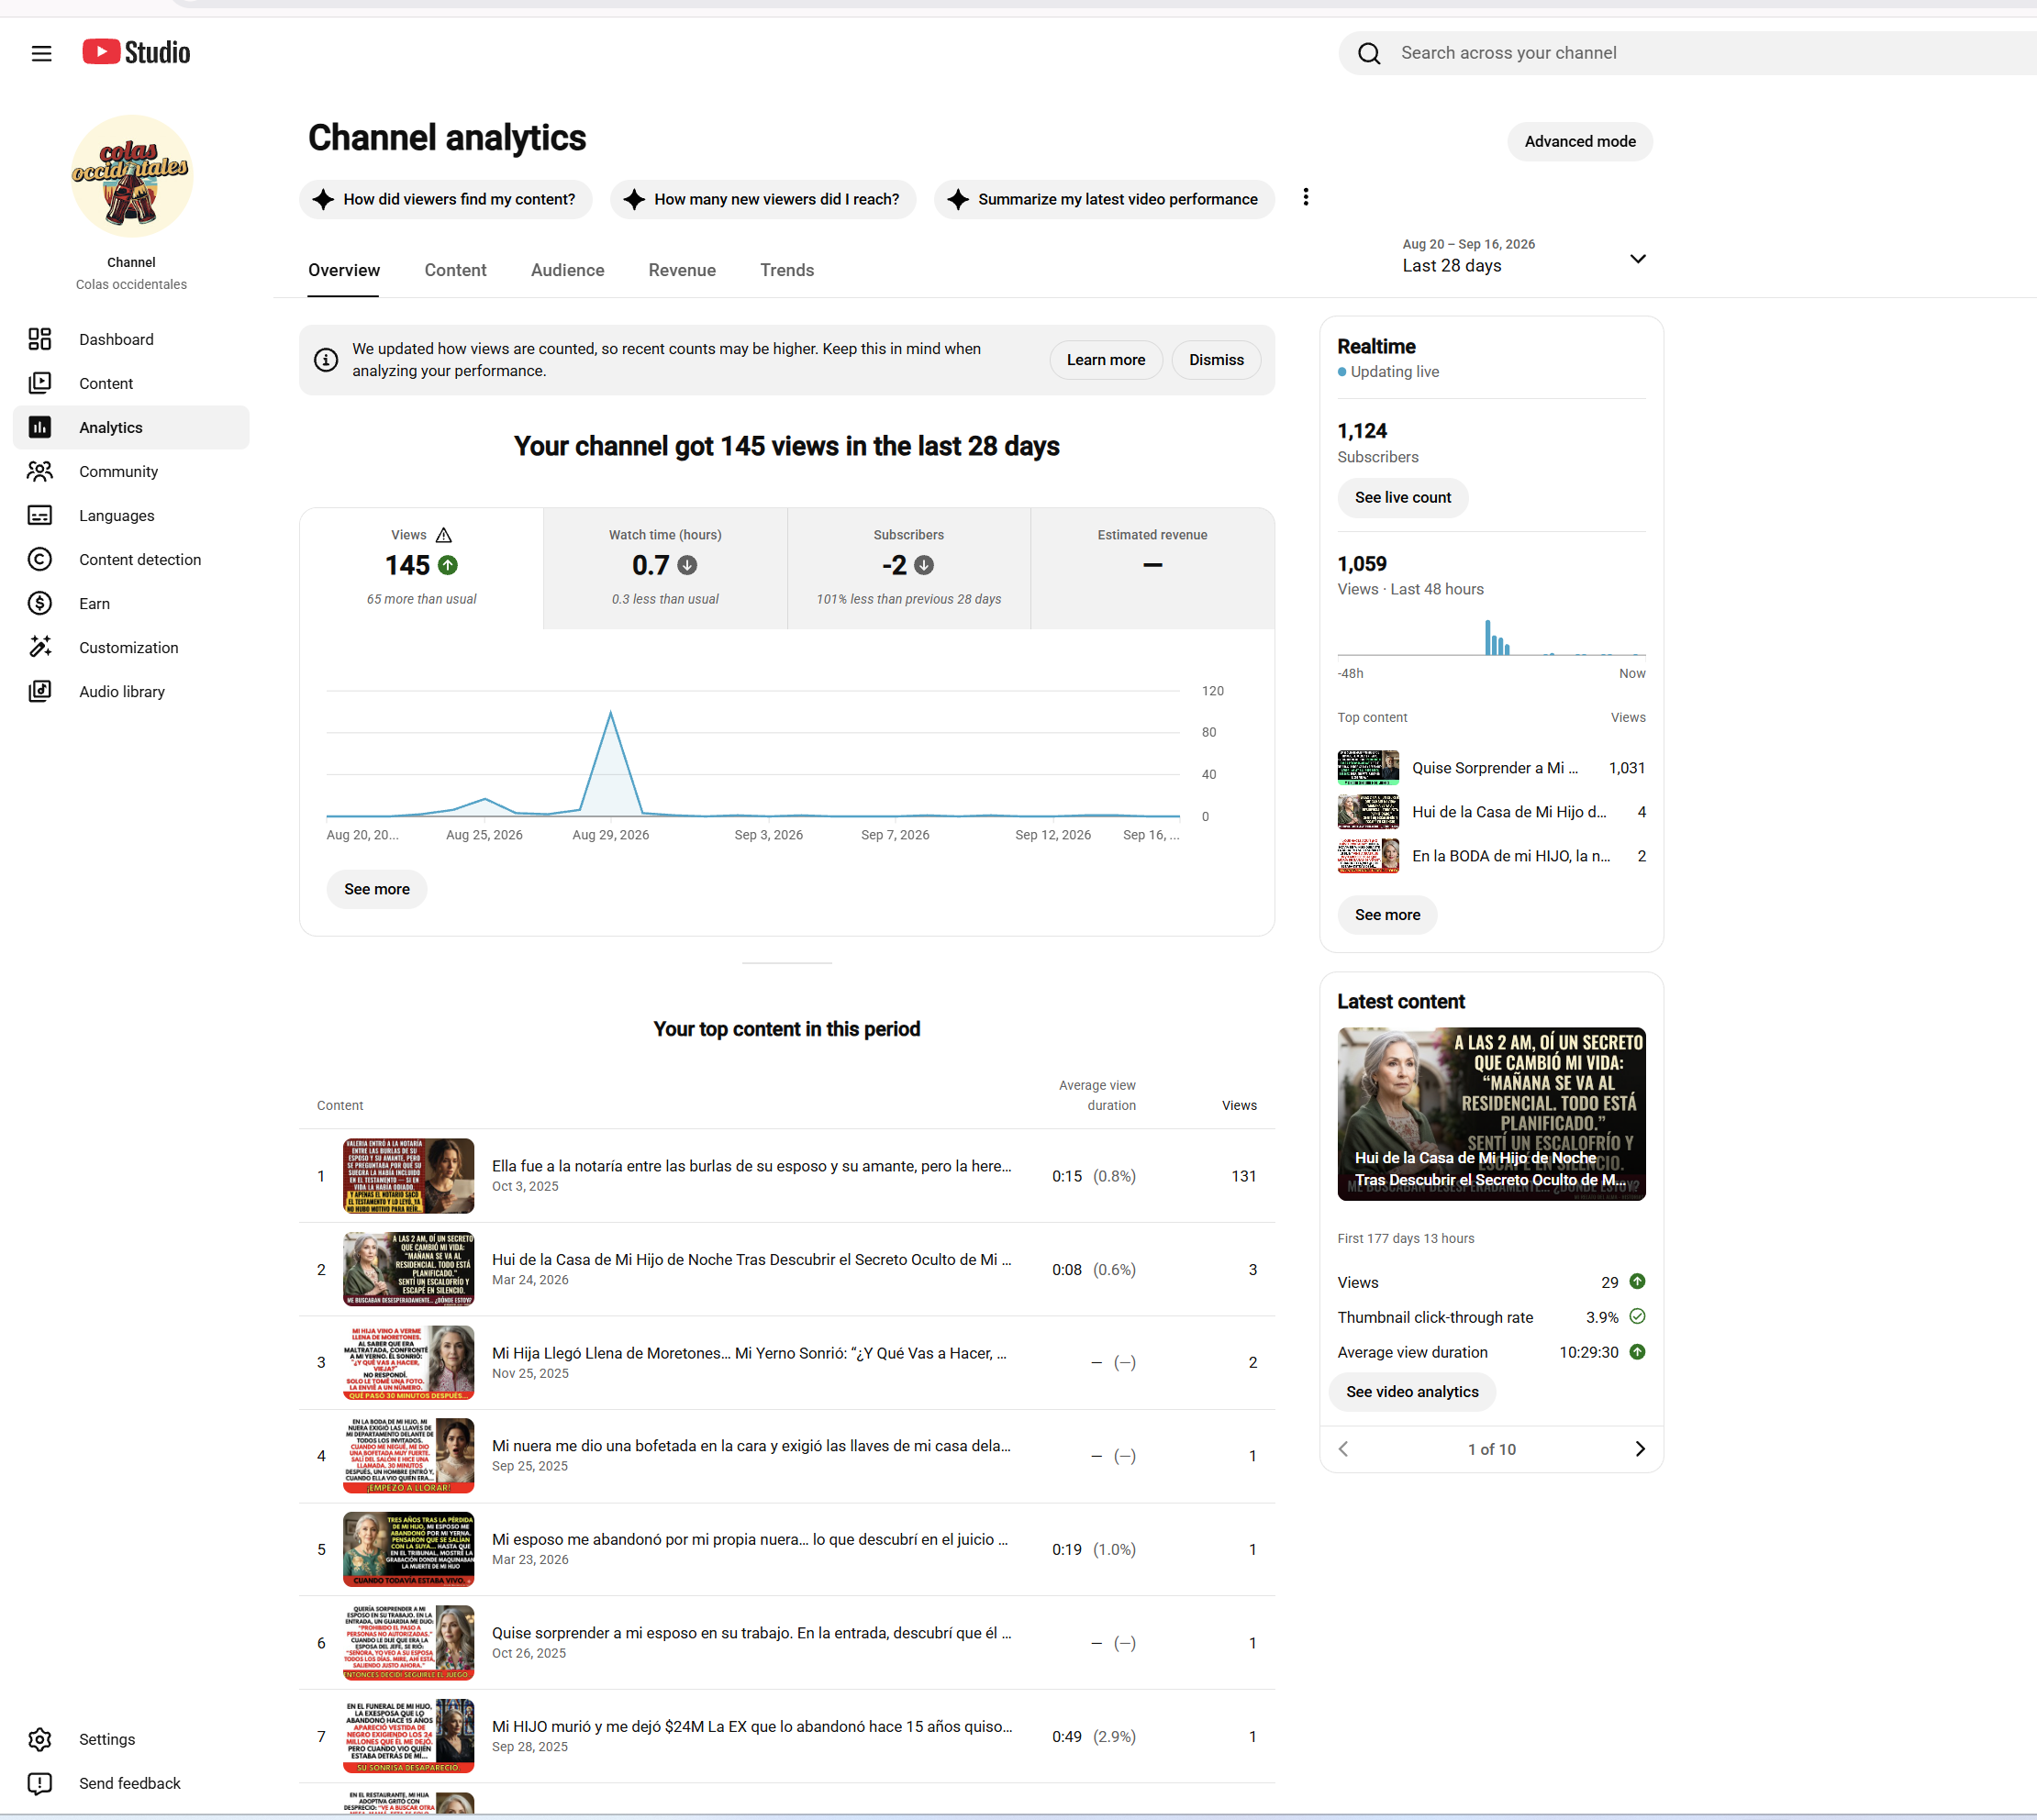Click the info icon in the notice banner

326,360
